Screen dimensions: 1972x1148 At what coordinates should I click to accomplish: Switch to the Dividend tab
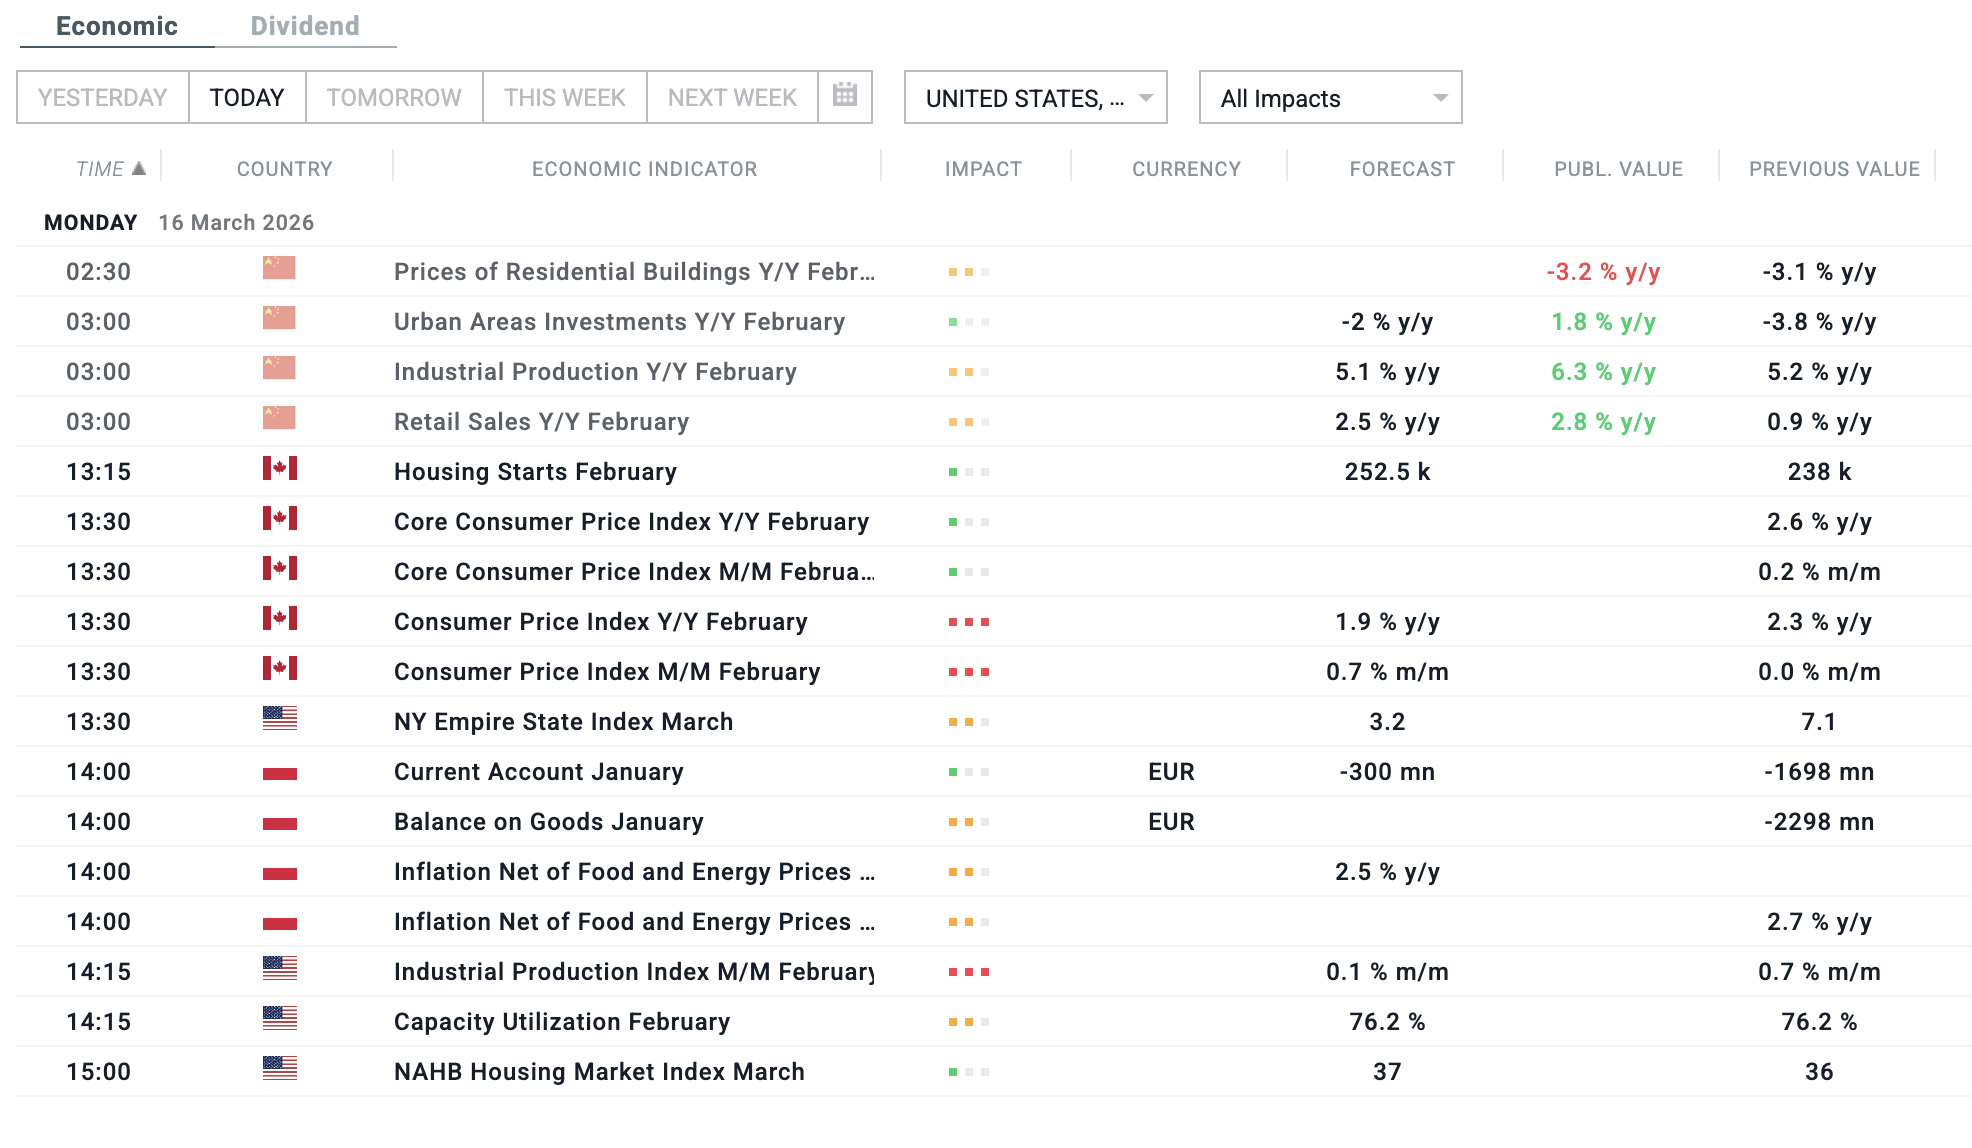(305, 26)
